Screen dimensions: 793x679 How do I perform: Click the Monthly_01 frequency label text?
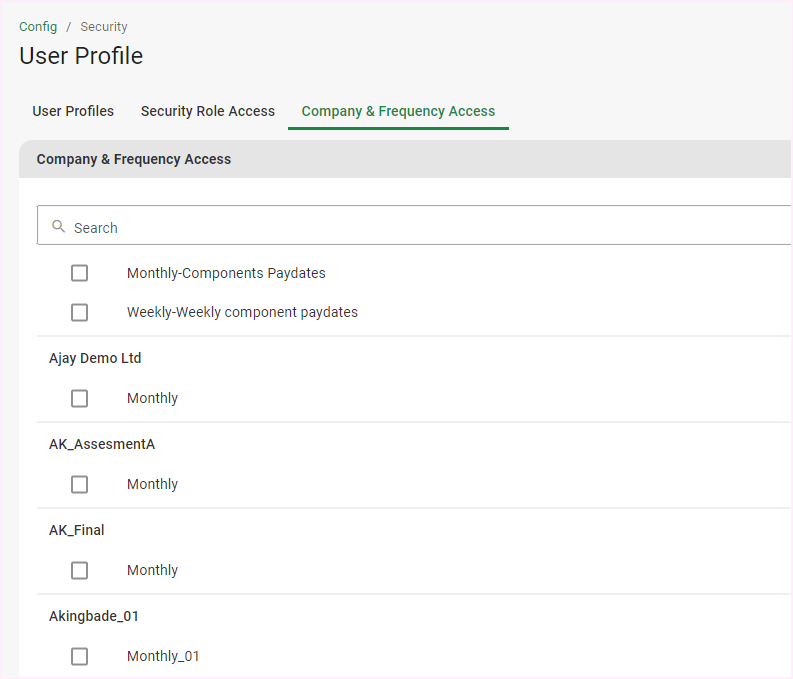pos(163,656)
